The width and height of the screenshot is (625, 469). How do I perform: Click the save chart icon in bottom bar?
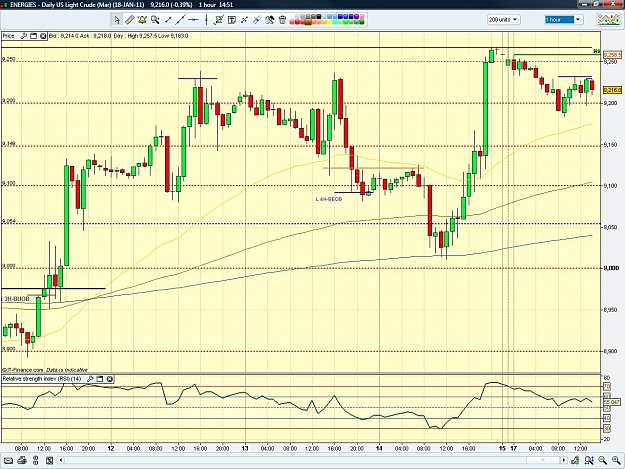pyautogui.click(x=49, y=461)
